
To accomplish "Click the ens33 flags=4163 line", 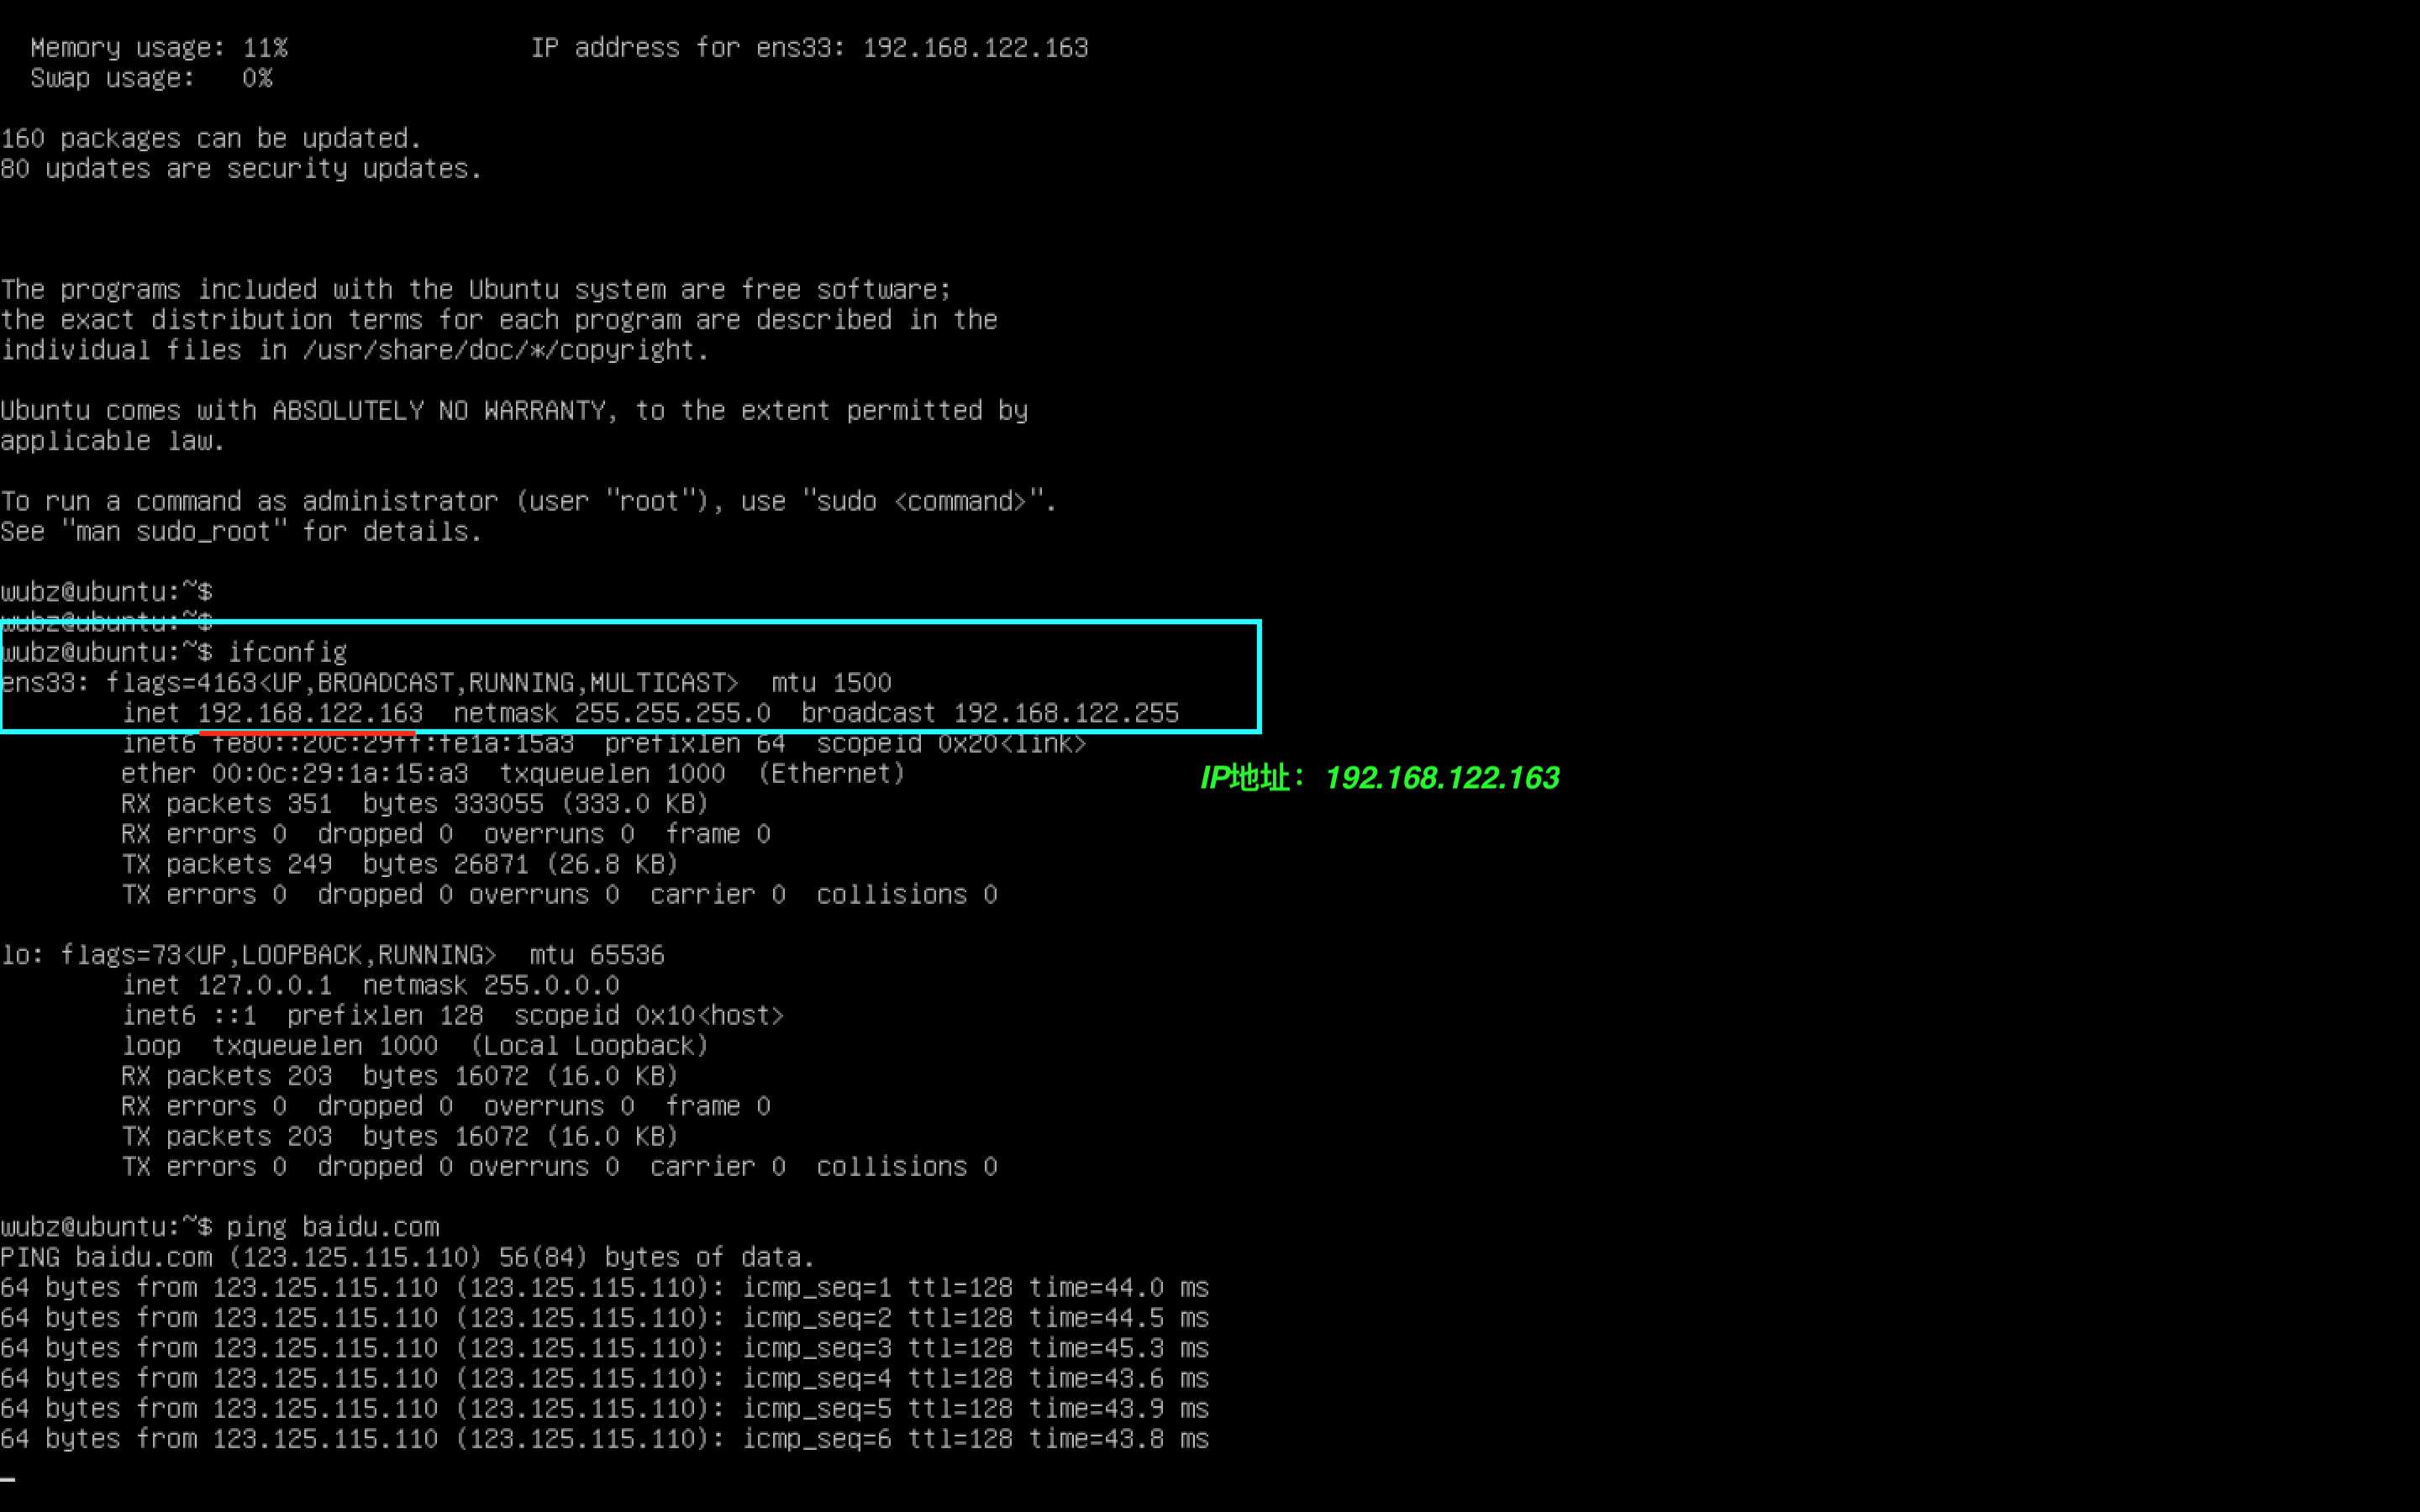I will click(x=446, y=683).
